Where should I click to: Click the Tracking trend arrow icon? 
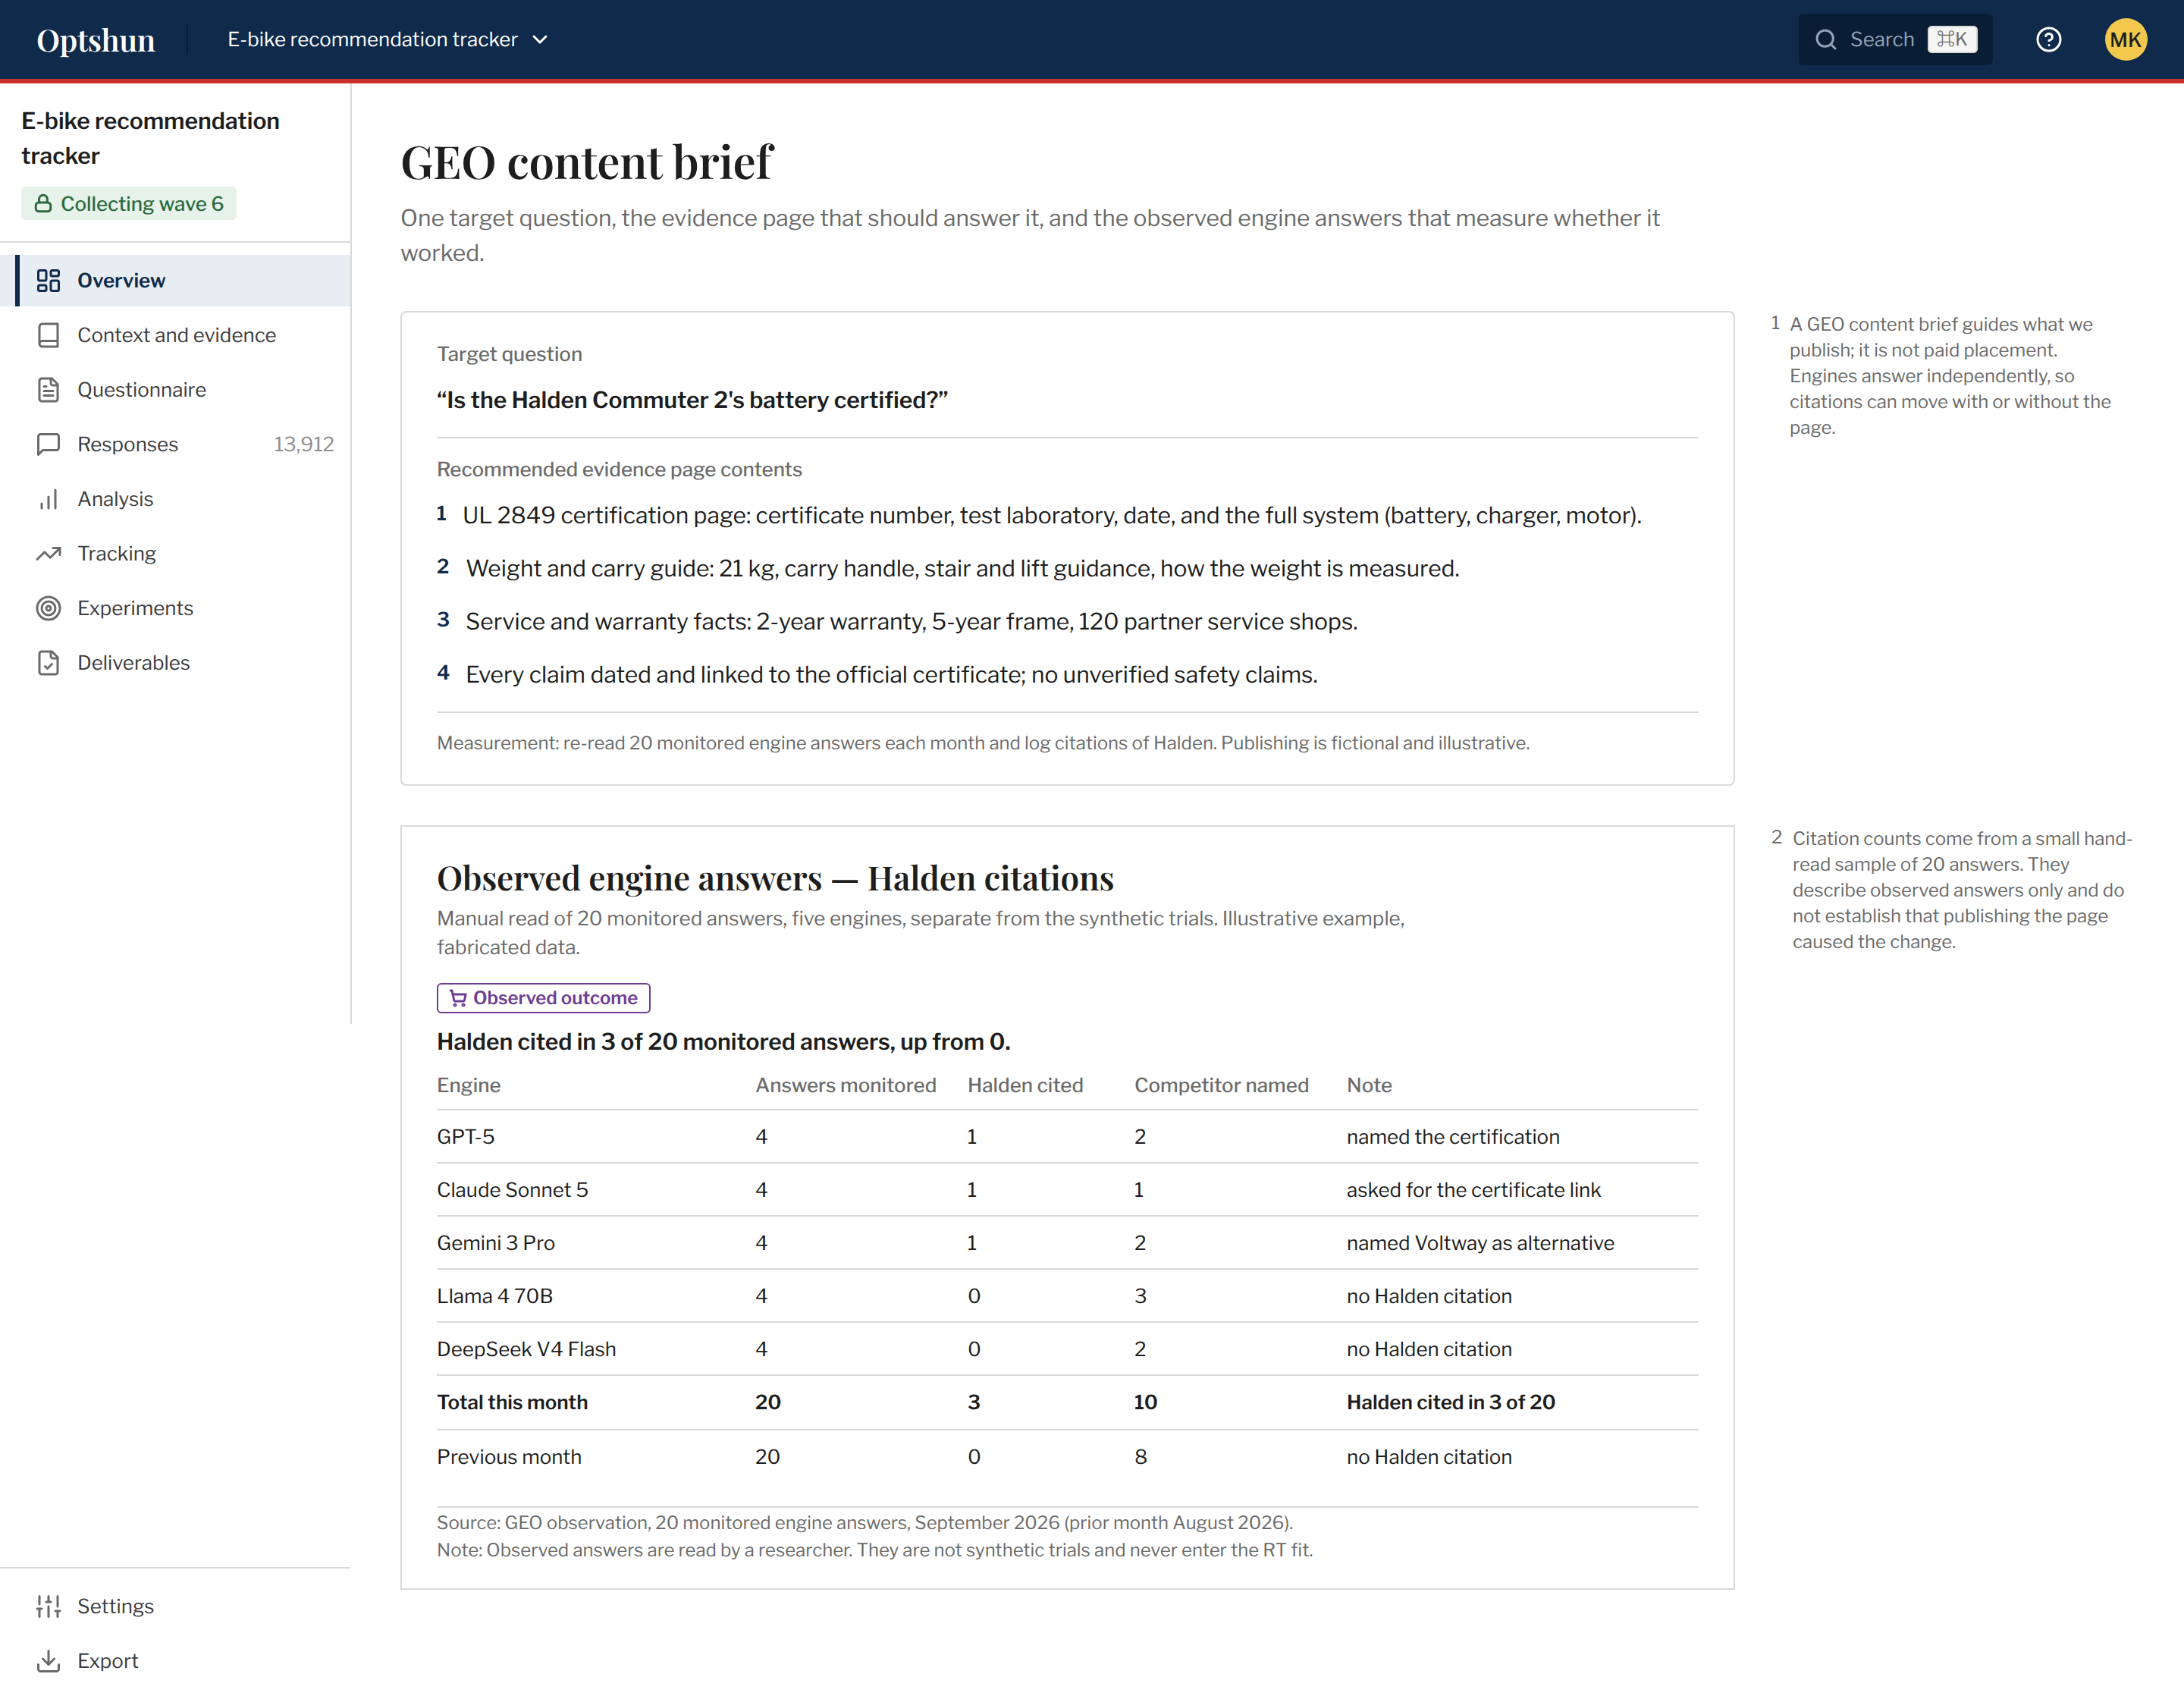click(48, 554)
